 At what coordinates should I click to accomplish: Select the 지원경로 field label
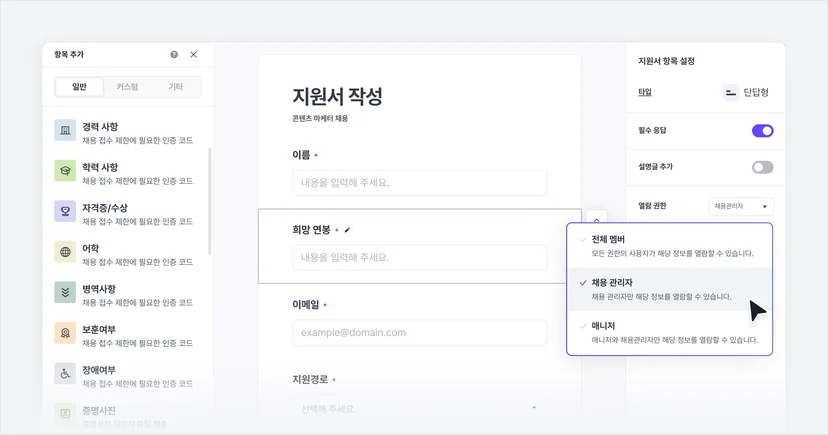[310, 380]
